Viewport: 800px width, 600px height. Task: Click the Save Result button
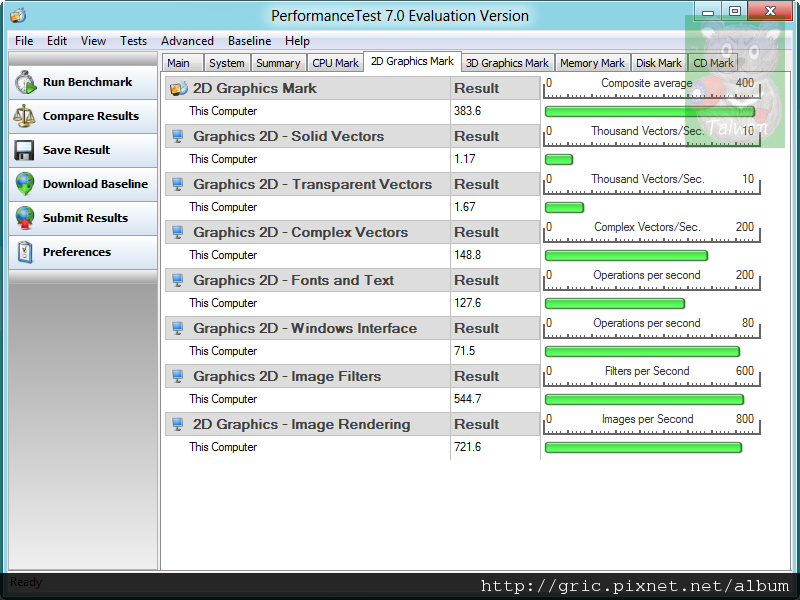pyautogui.click(x=83, y=150)
